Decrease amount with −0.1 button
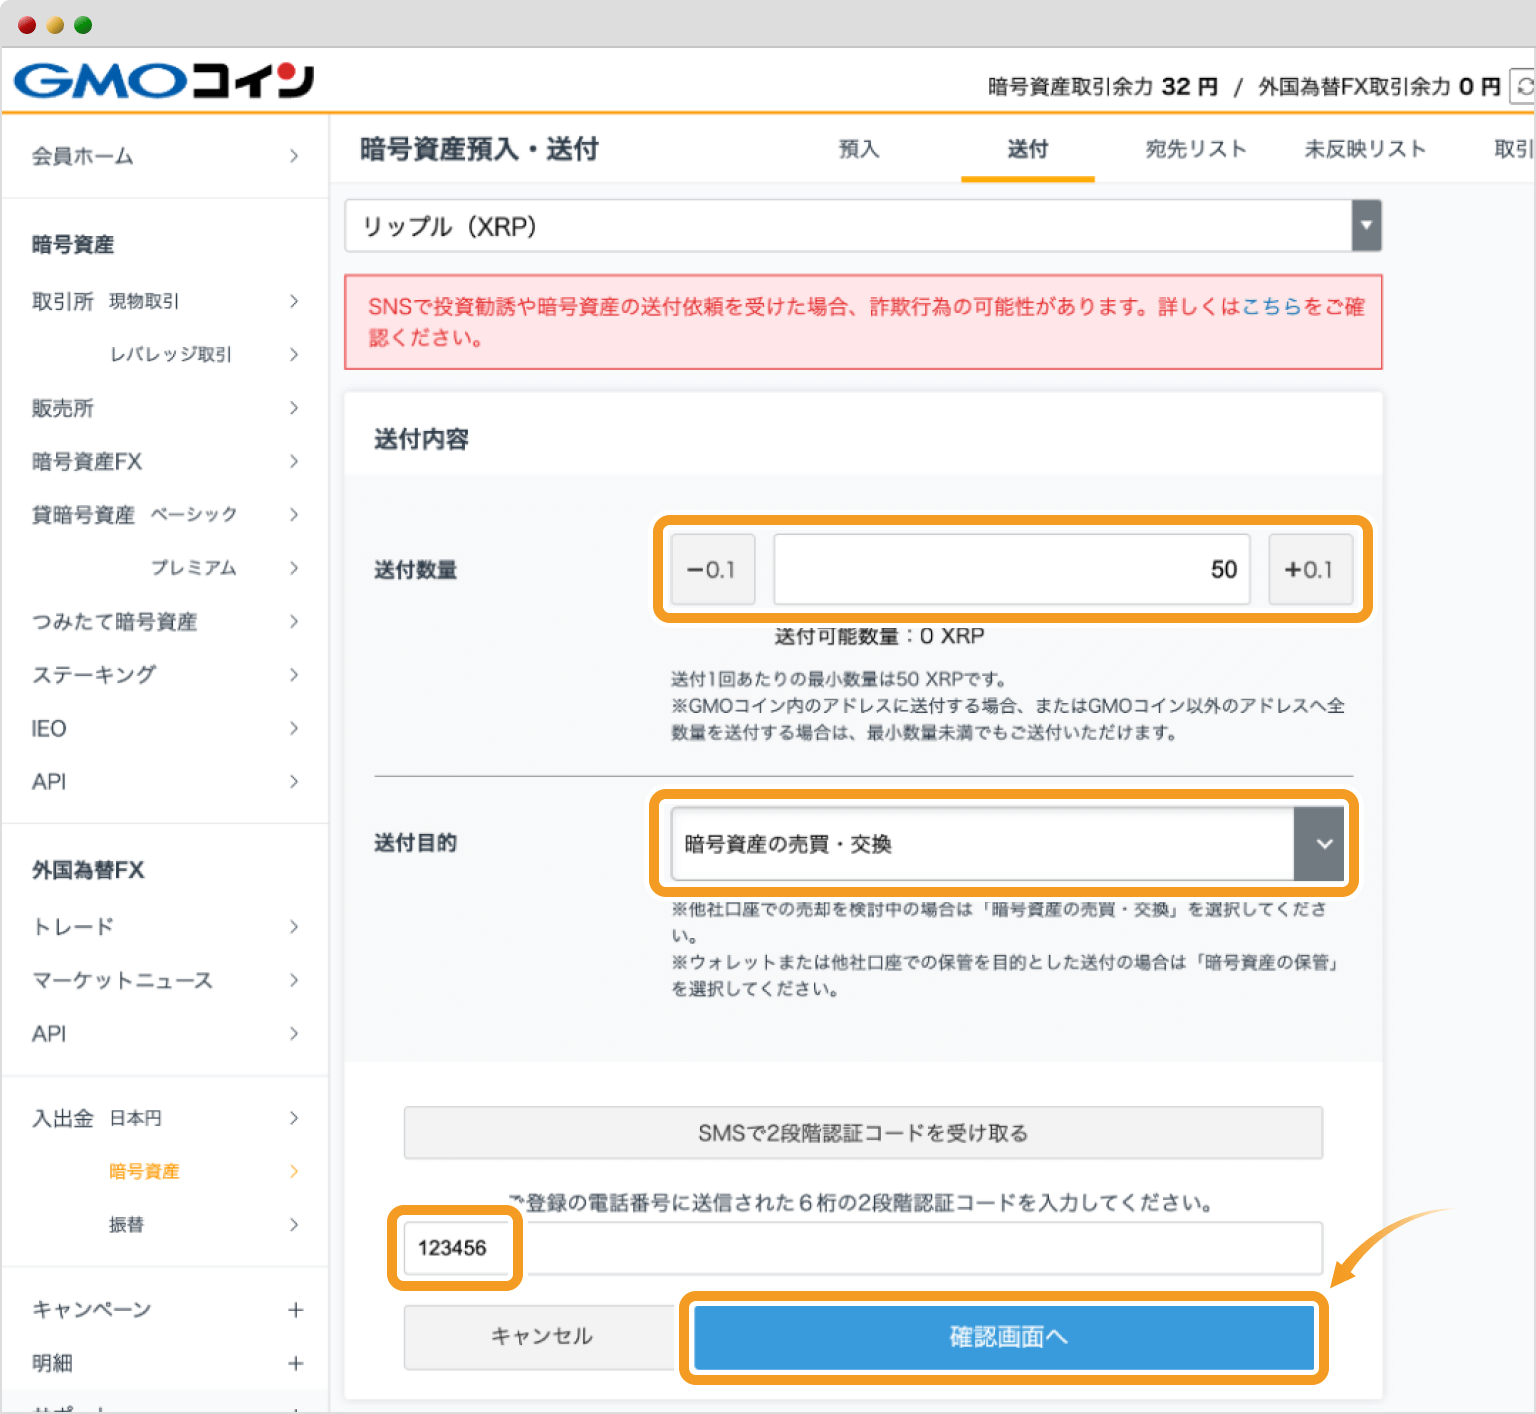1536x1414 pixels. 712,569
